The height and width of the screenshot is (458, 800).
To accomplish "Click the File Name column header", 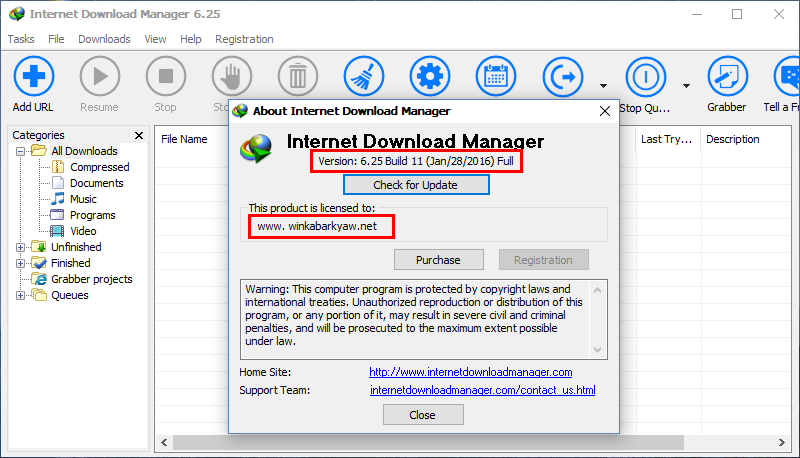I will [184, 139].
